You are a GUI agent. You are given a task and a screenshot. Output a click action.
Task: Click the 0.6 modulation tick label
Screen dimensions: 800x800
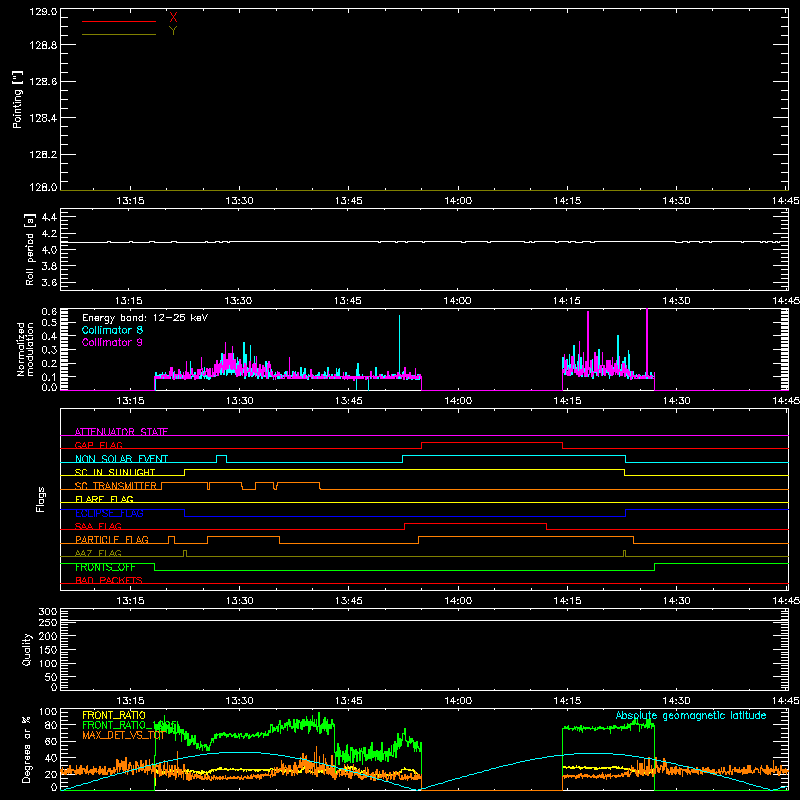click(x=49, y=311)
